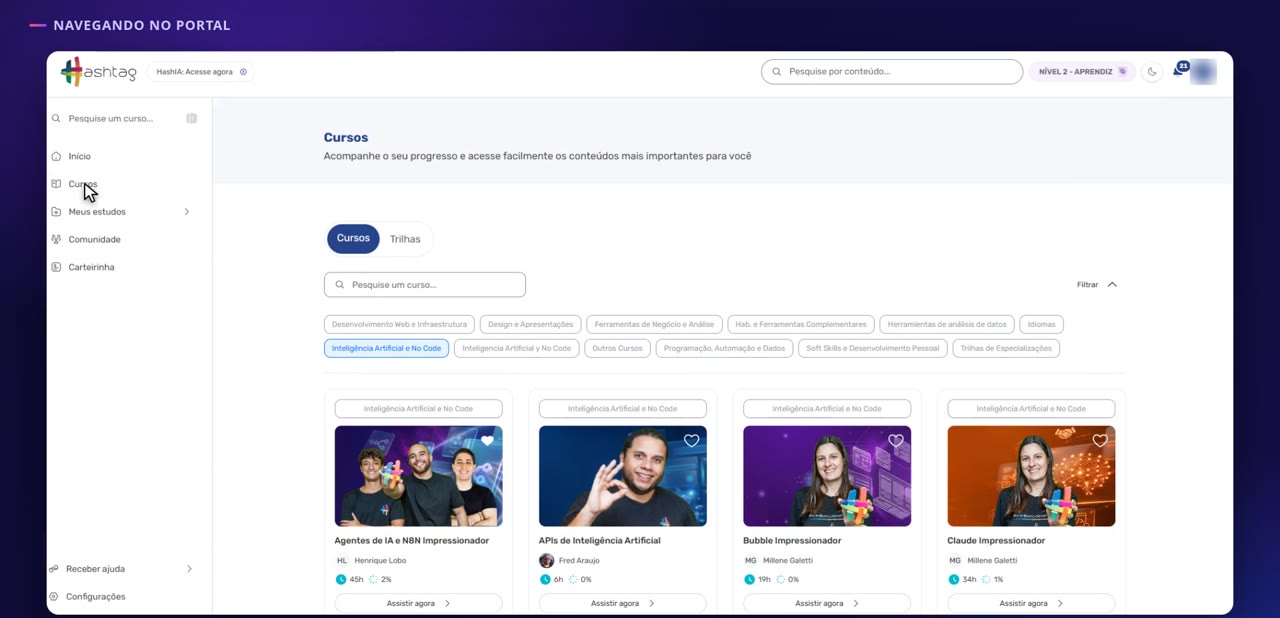Click Claude Impressionador title
The width and height of the screenshot is (1280, 618).
[x=996, y=541]
